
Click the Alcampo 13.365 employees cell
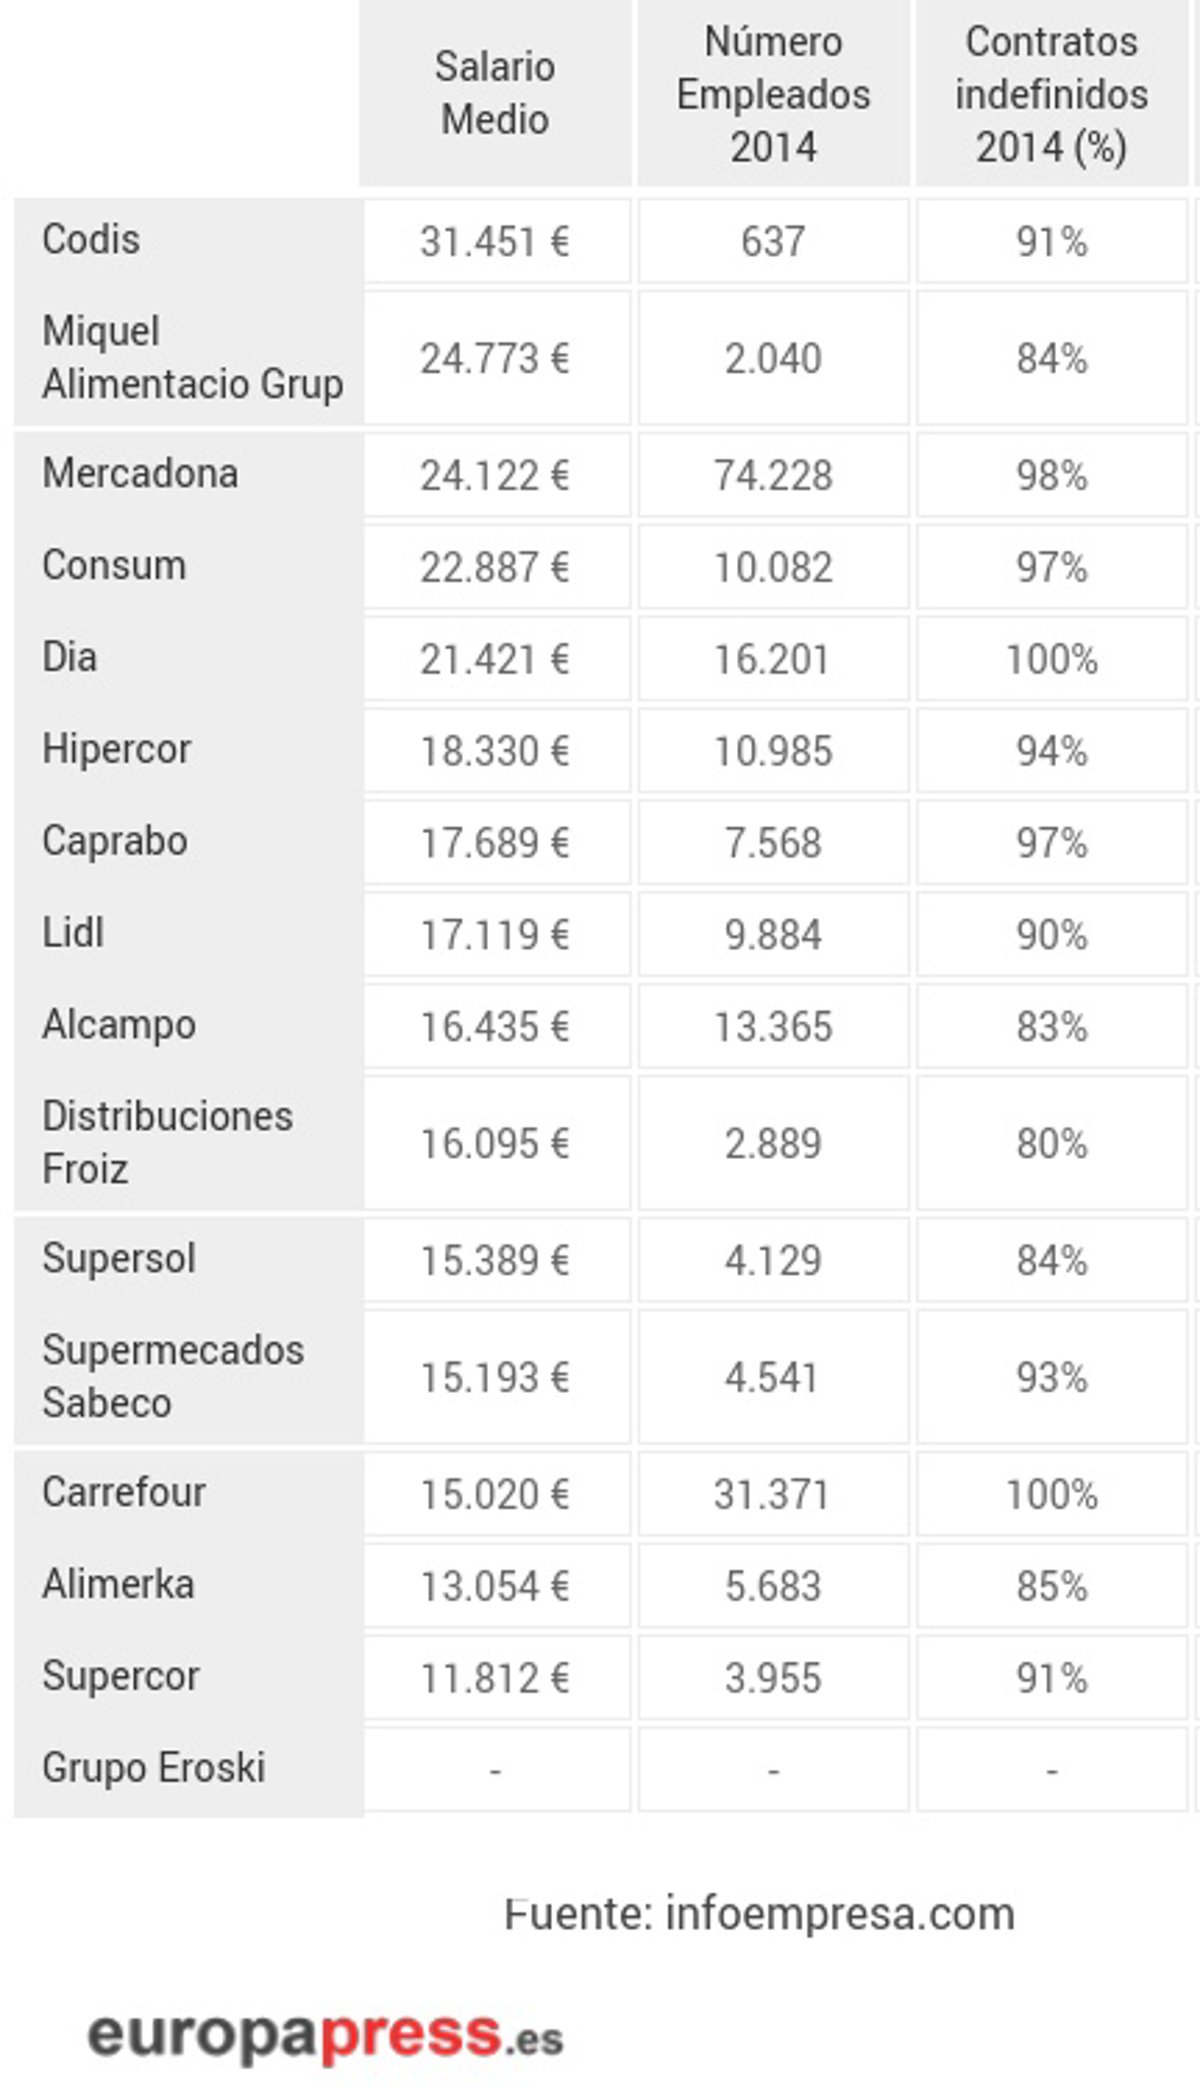[x=773, y=1028]
